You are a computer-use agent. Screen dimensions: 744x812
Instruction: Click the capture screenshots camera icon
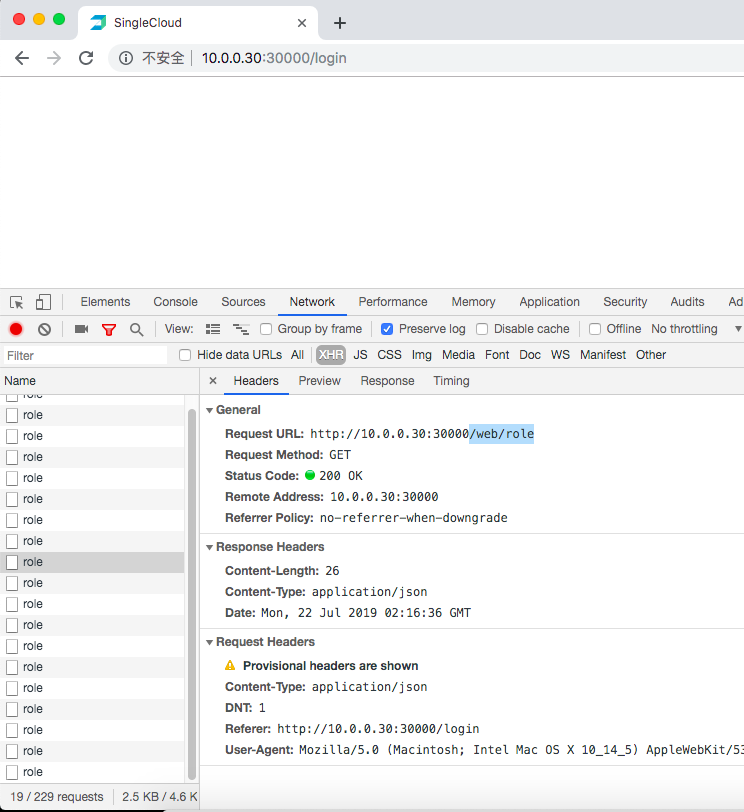coord(81,329)
